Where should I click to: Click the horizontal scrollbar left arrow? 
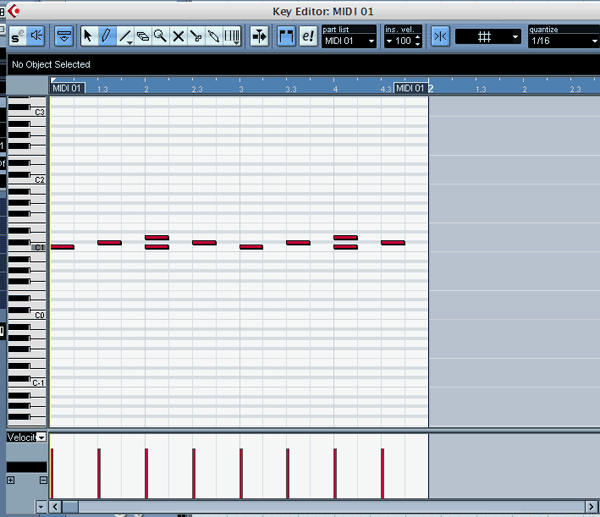[x=56, y=507]
